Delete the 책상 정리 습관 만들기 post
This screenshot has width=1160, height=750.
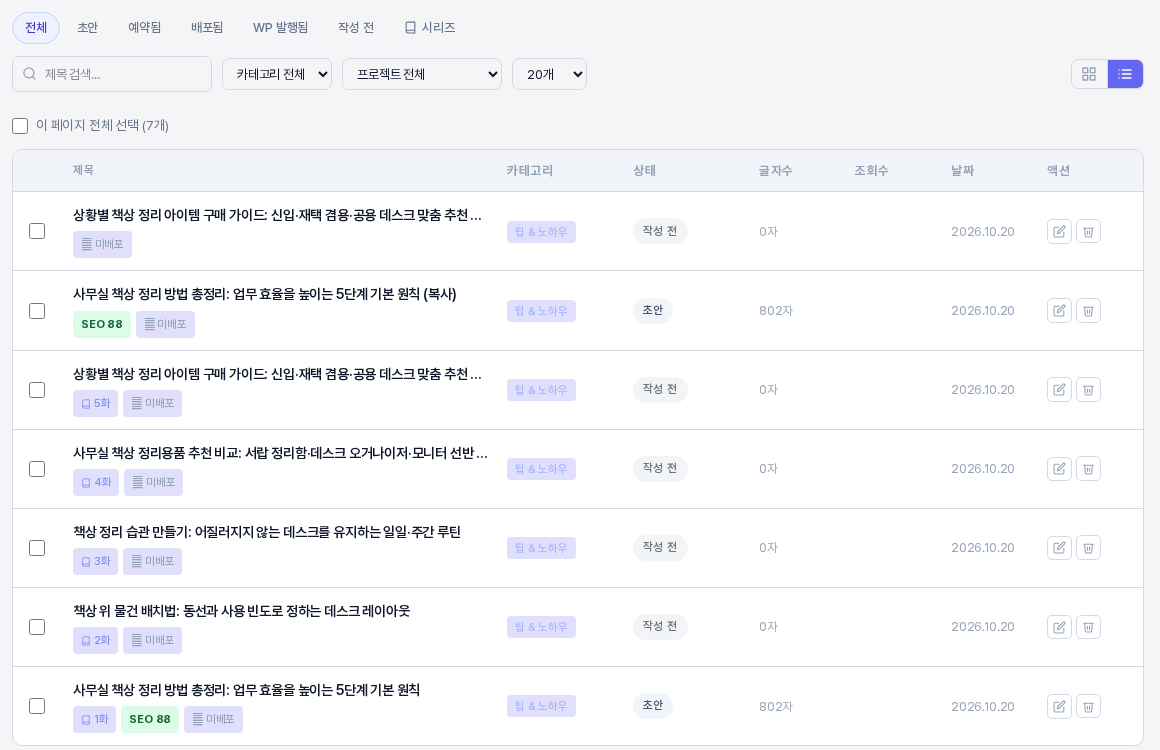click(1088, 548)
